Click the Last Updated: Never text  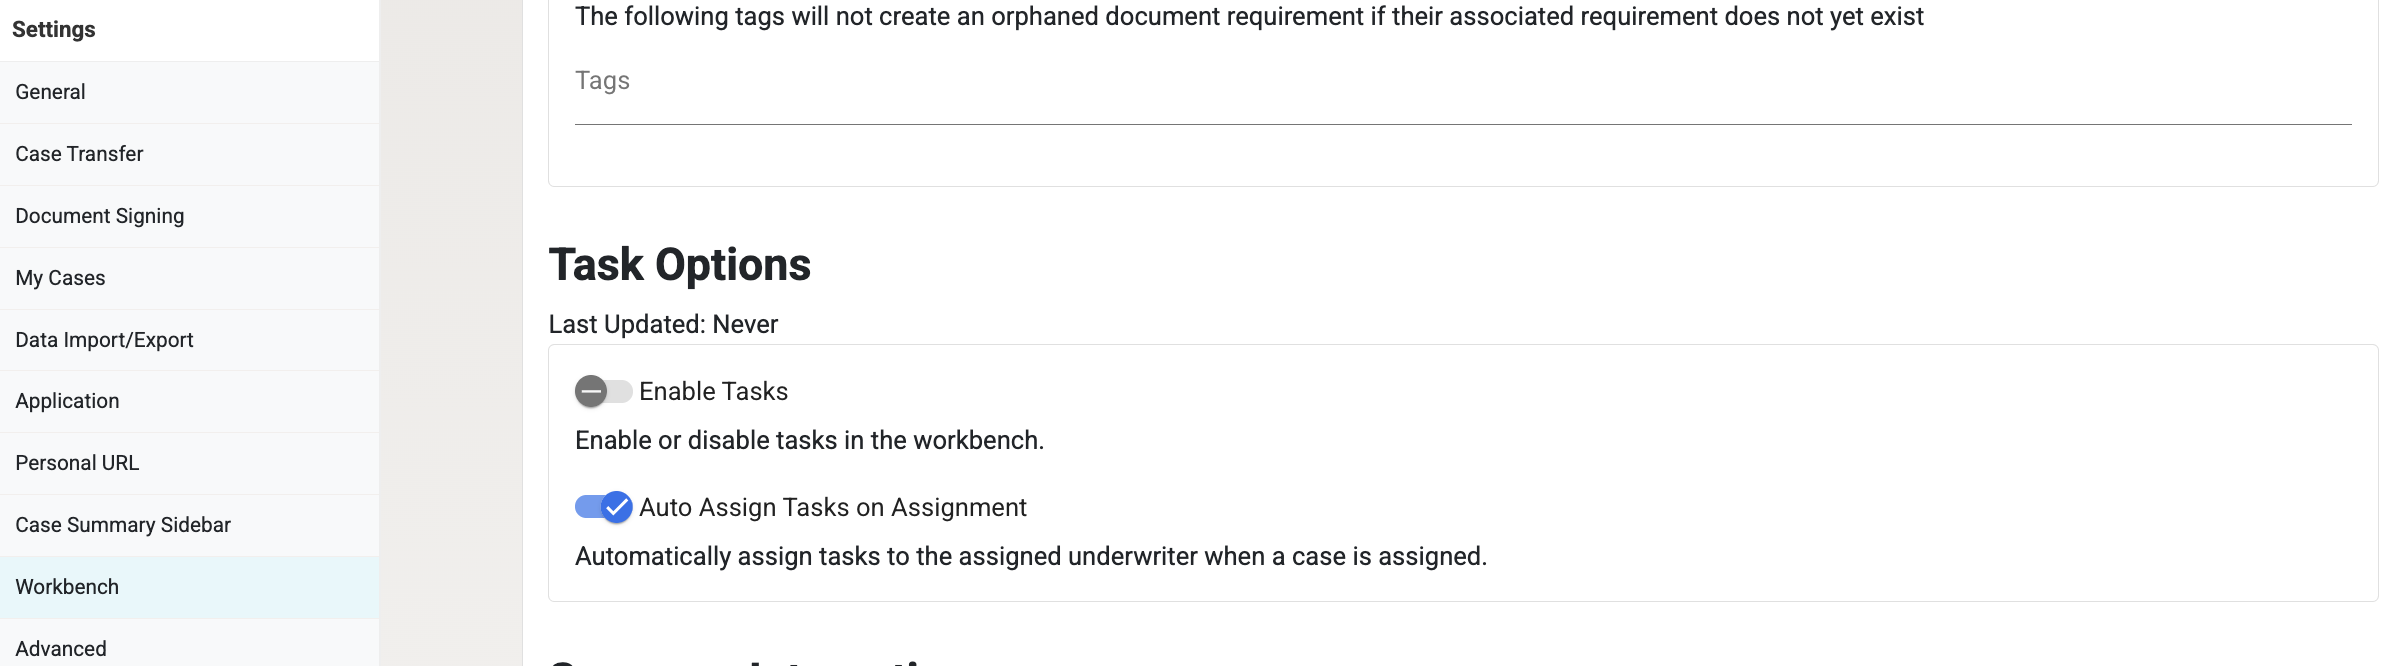click(663, 324)
